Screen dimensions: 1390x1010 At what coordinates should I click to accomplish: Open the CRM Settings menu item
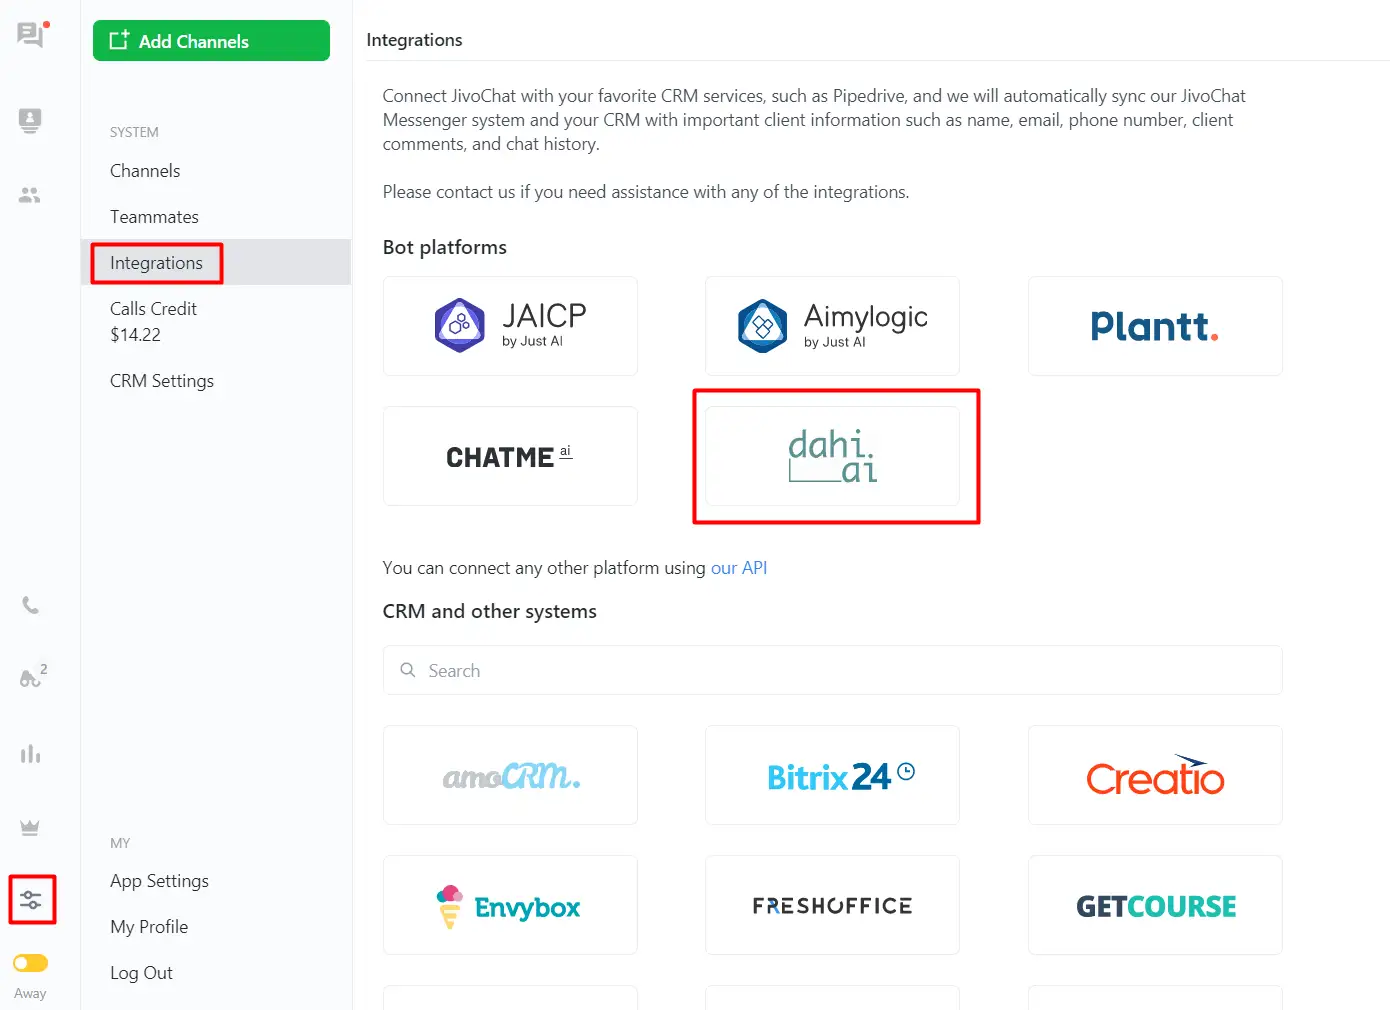click(x=162, y=381)
